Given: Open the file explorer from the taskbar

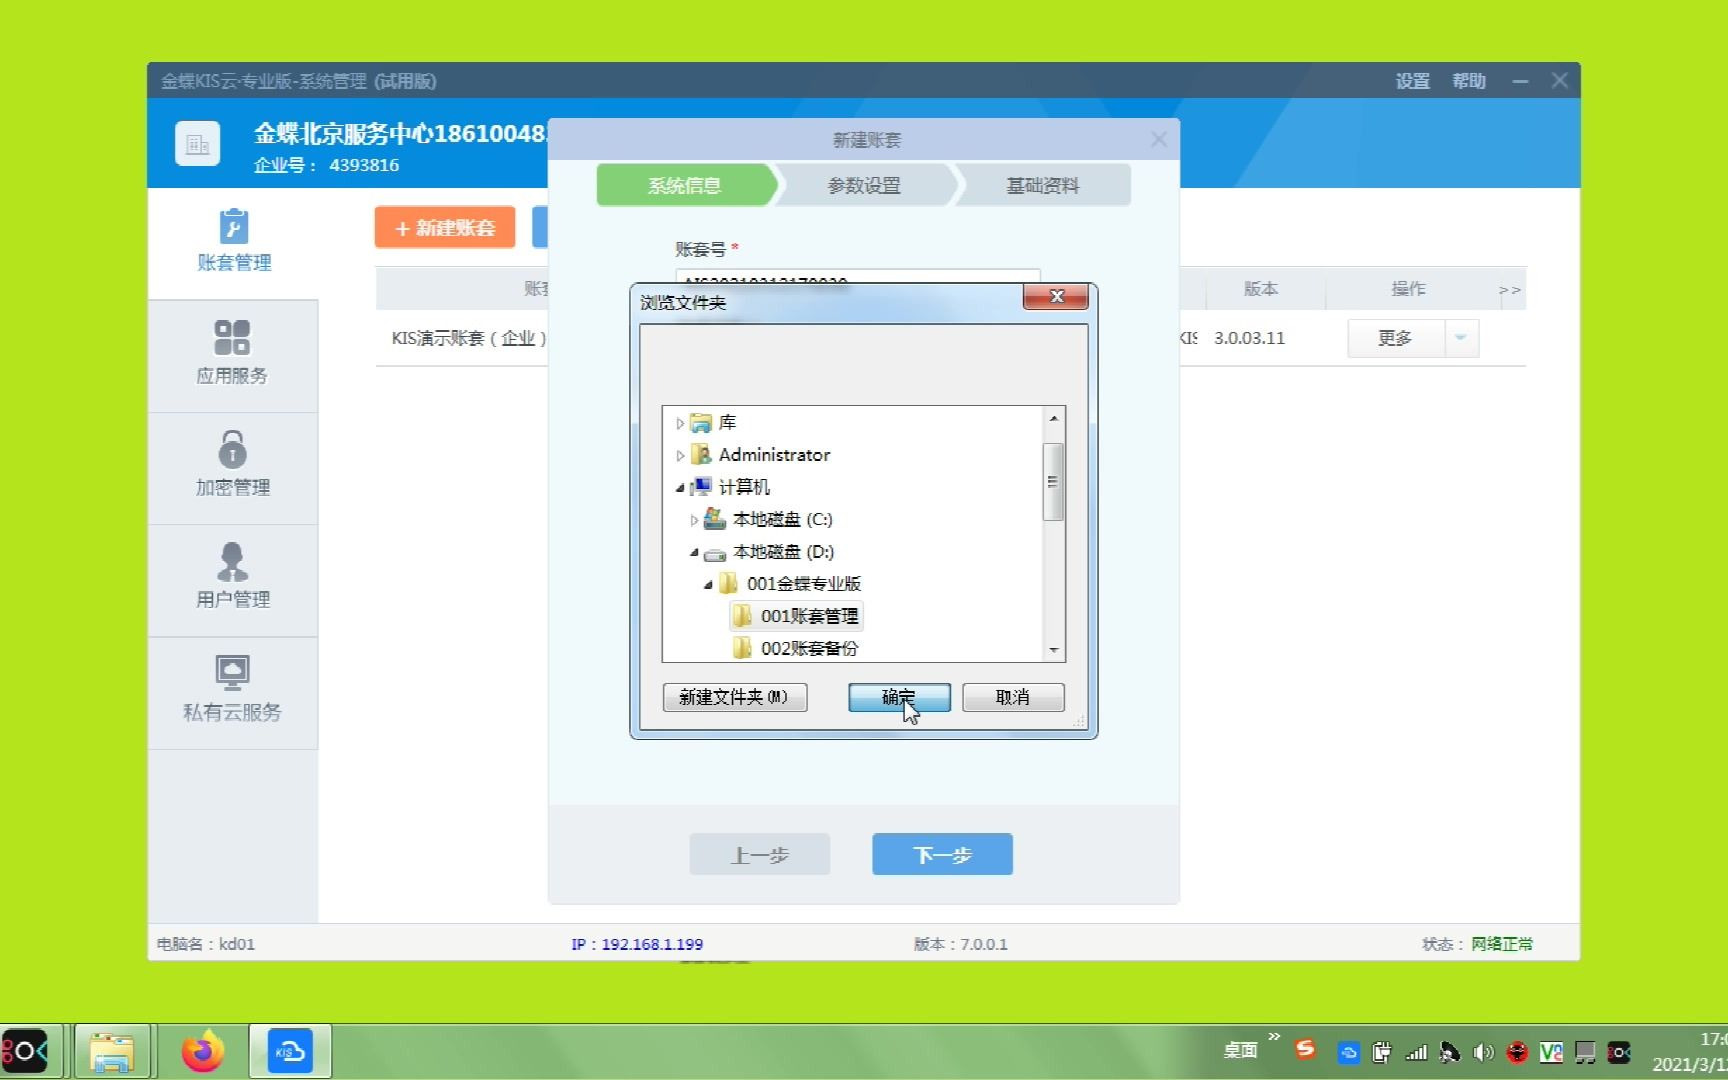Looking at the screenshot, I should [x=112, y=1052].
